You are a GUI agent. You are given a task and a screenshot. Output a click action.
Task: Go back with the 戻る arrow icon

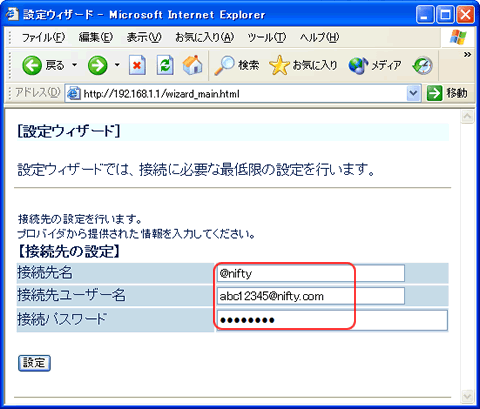coord(32,65)
